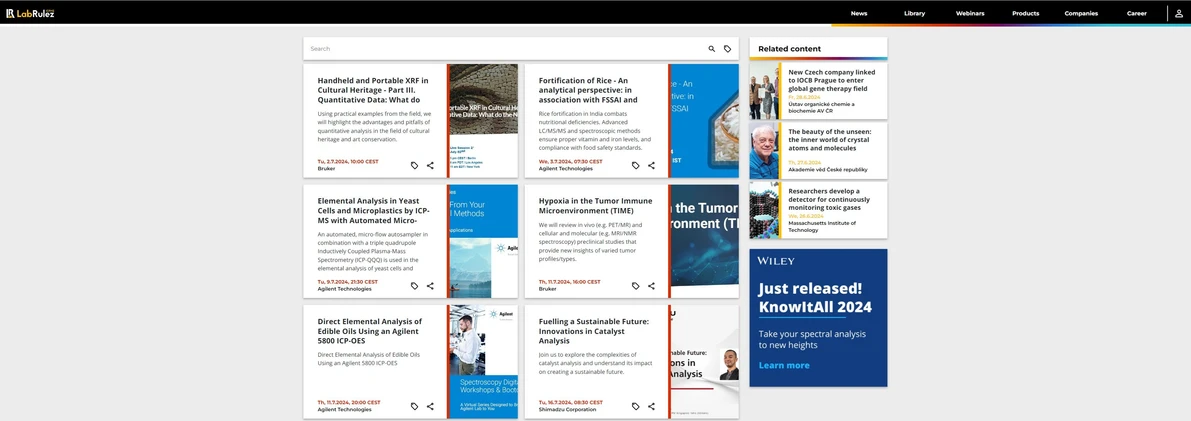The height and width of the screenshot is (421, 1191).
Task: Click Akademie věd České republiky source text
Action: 828,170
